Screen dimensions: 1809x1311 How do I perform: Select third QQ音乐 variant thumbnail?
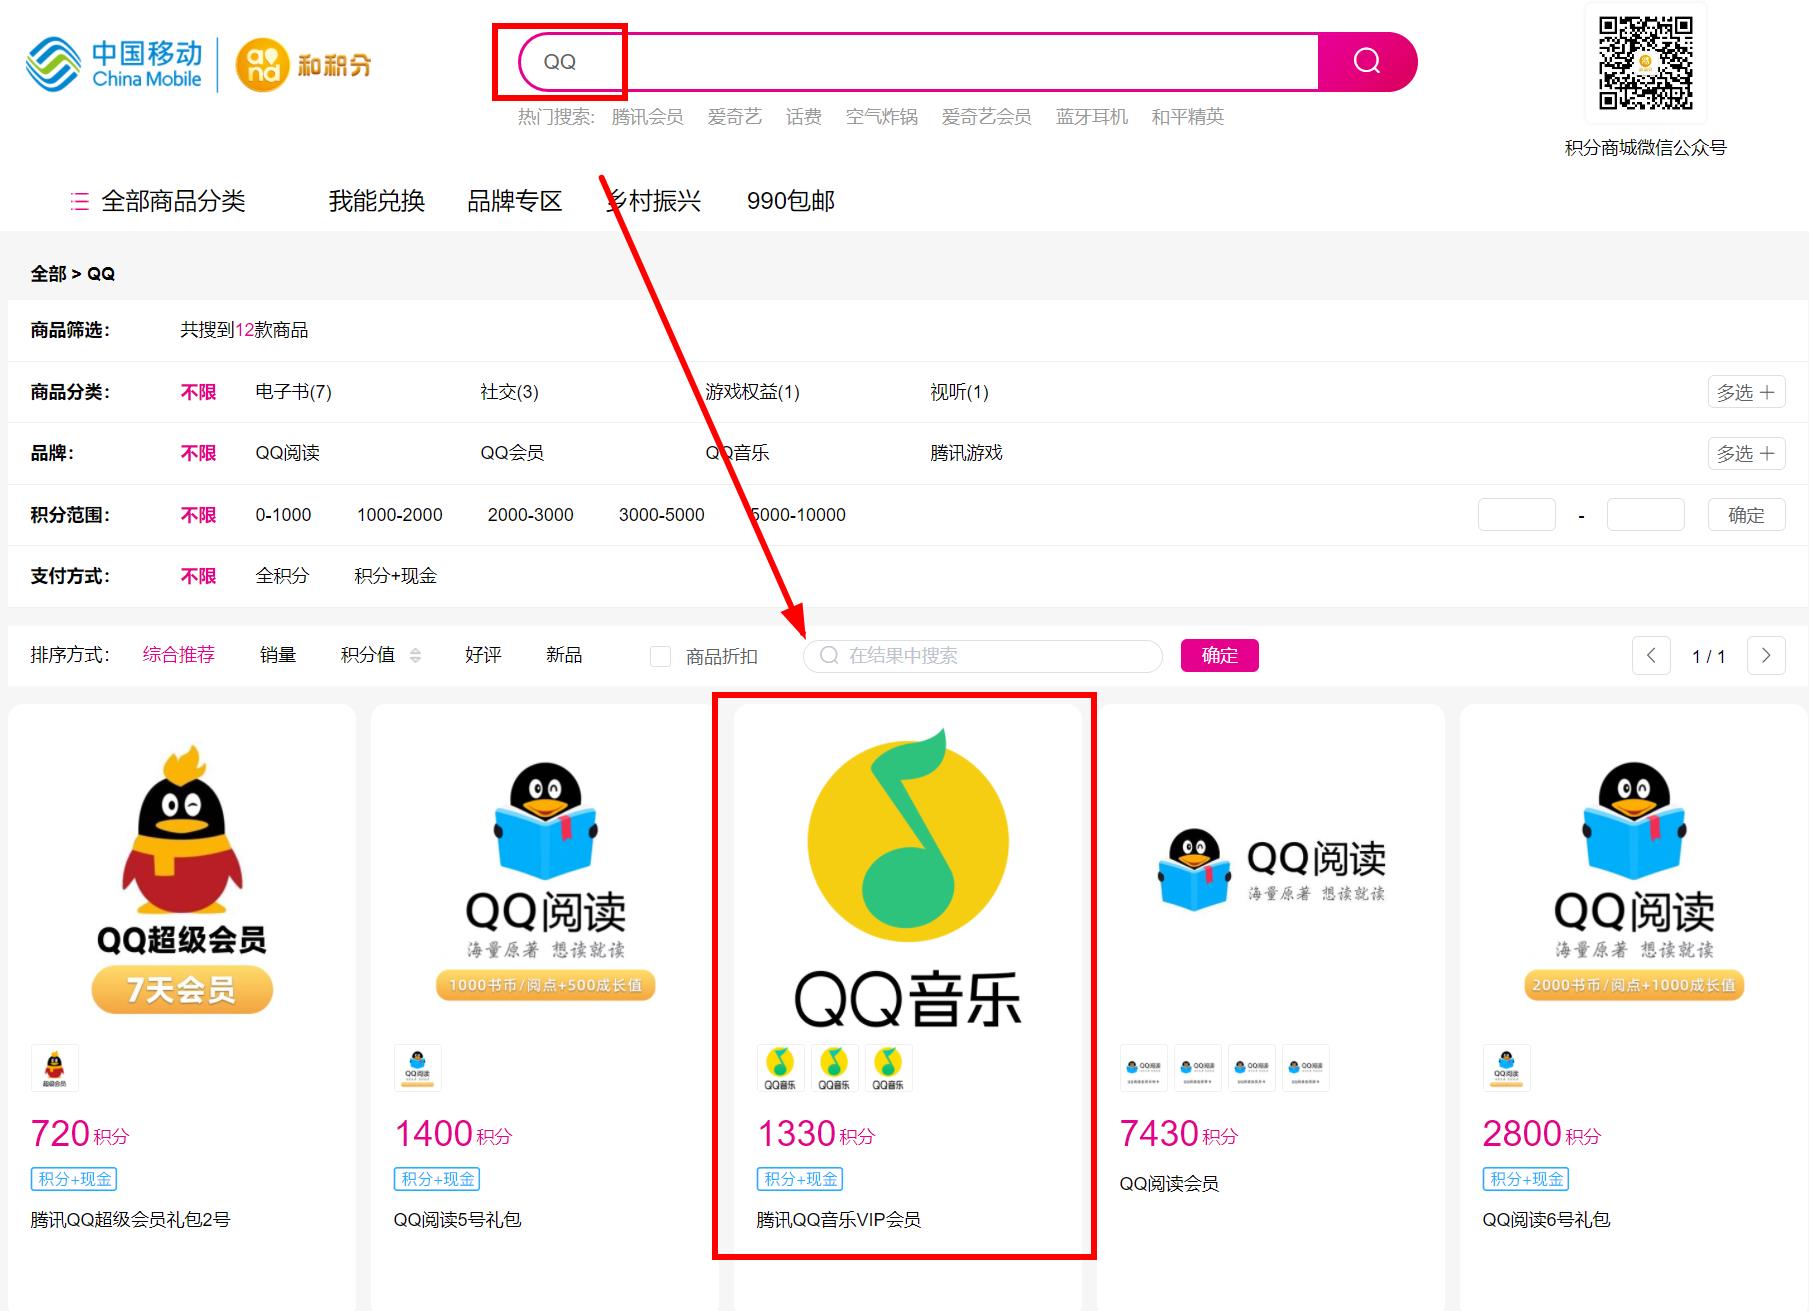[888, 1068]
